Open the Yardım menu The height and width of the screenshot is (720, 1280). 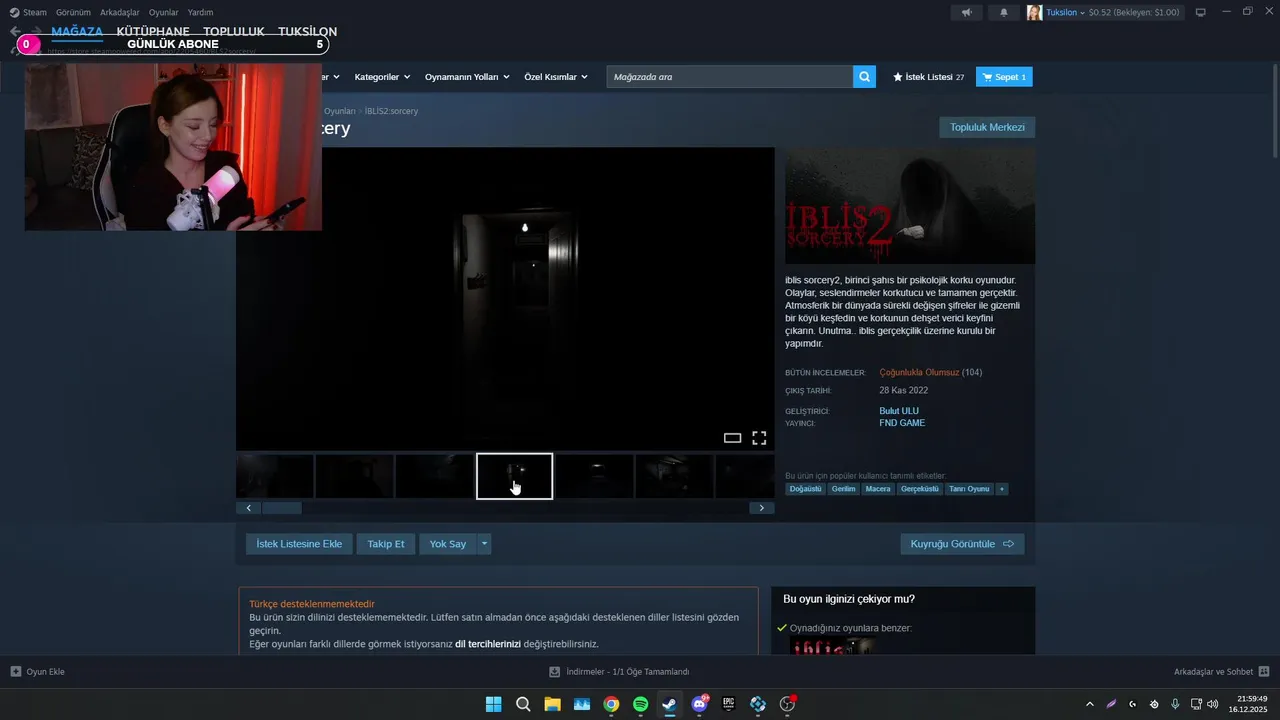pos(201,12)
